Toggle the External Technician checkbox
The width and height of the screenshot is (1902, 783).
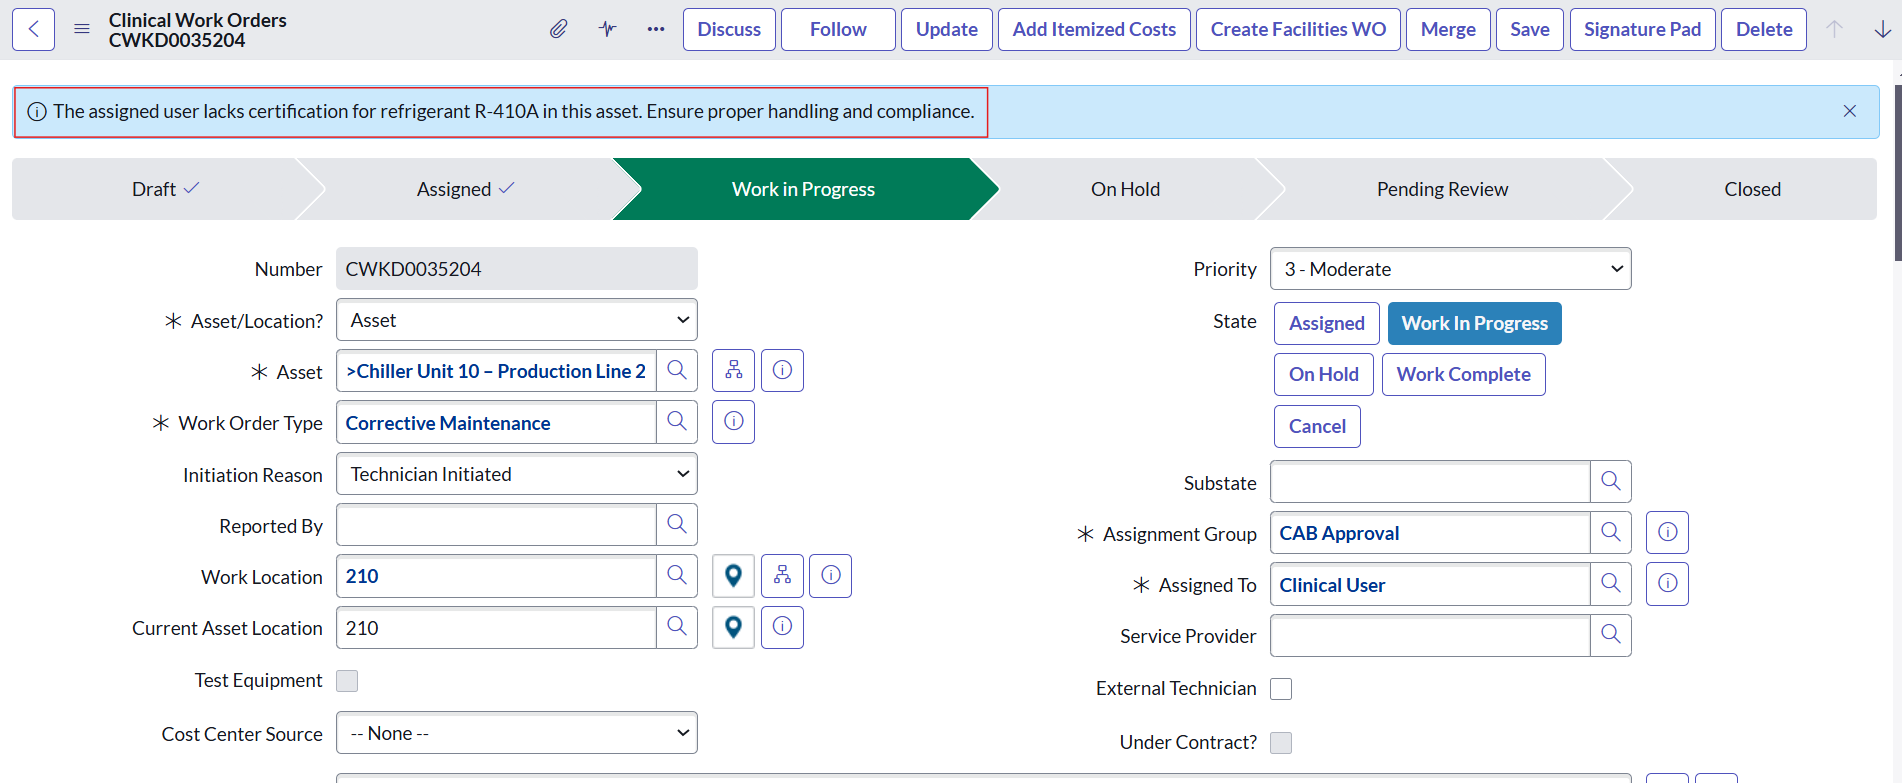click(x=1281, y=689)
